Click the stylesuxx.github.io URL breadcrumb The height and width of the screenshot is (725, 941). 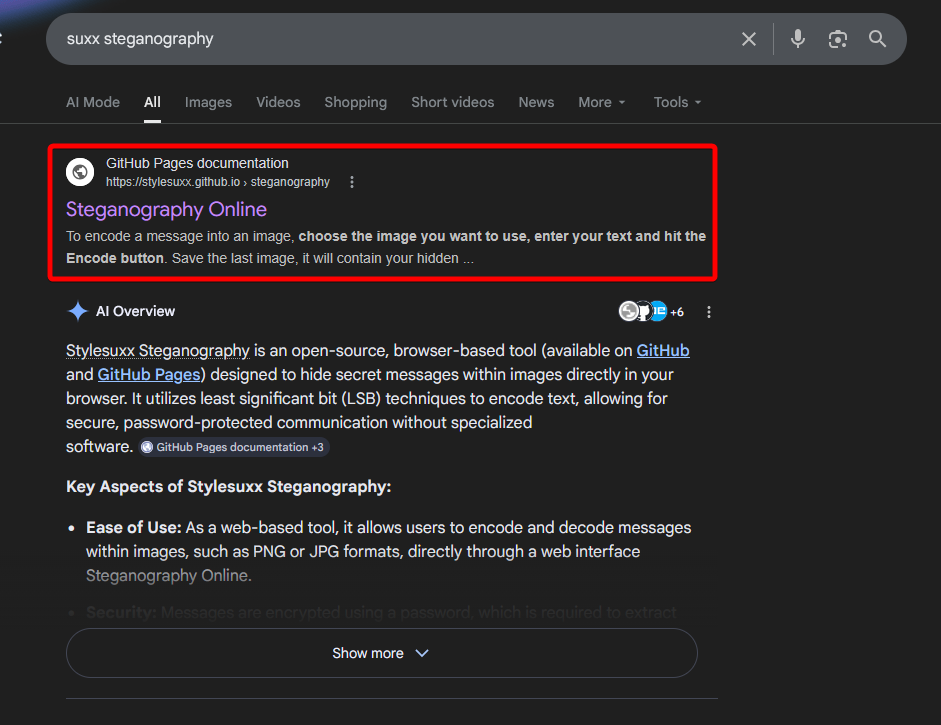click(218, 182)
